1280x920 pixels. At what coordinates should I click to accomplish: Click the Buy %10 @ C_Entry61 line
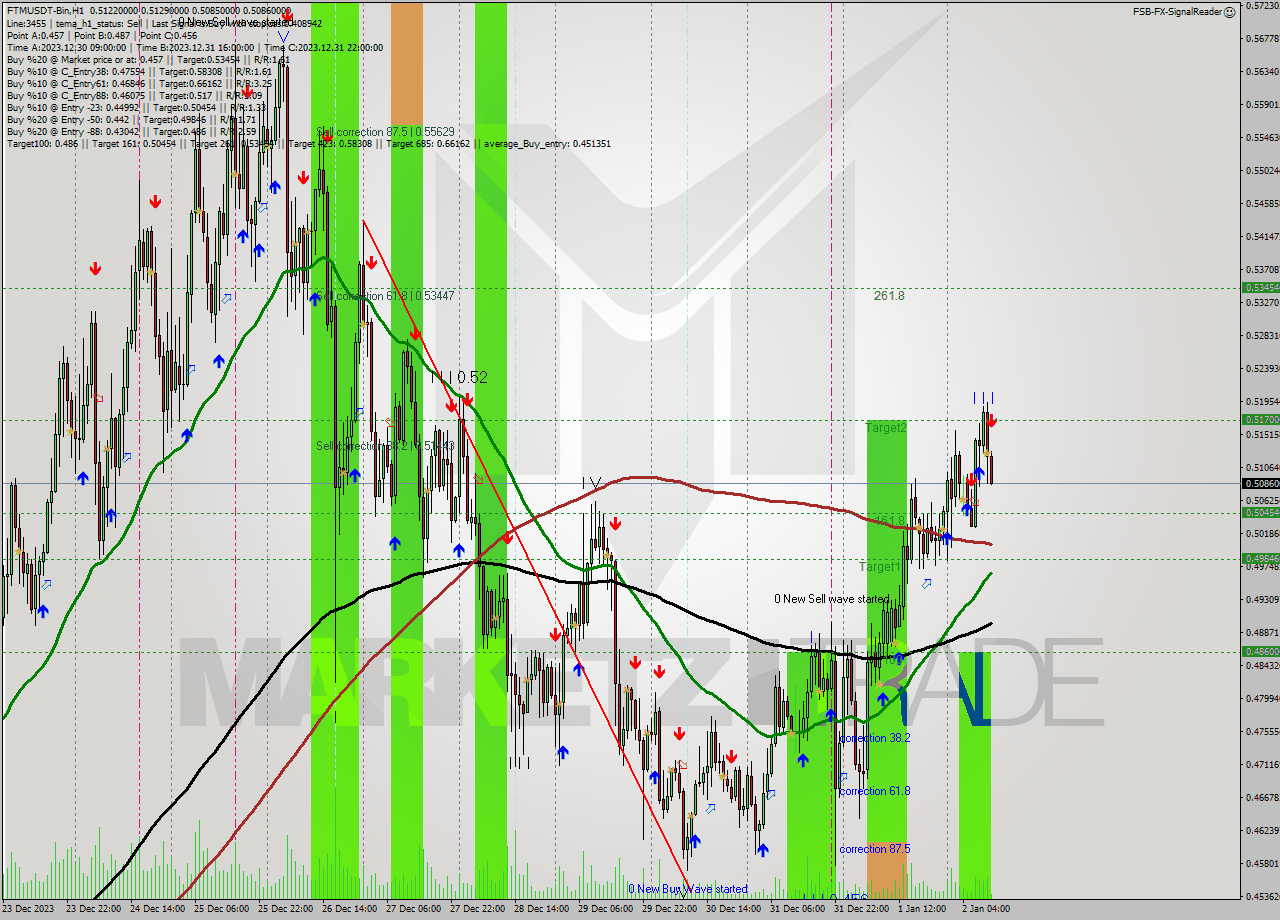point(139,83)
